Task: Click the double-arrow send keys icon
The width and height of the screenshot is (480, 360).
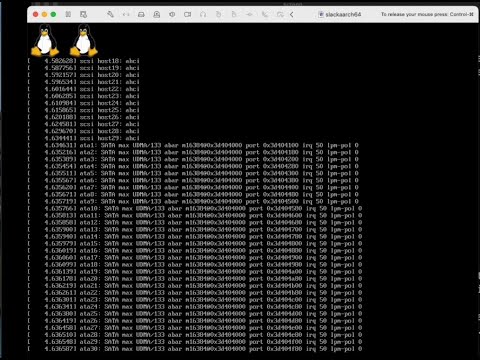Action: 126,14
